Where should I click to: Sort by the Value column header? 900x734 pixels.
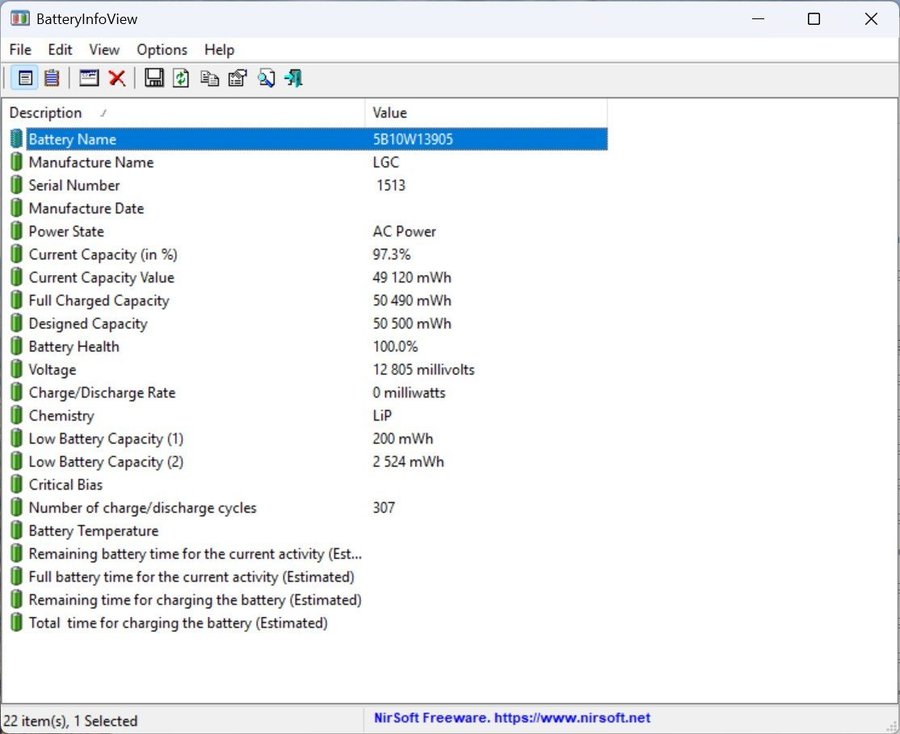click(x=486, y=112)
